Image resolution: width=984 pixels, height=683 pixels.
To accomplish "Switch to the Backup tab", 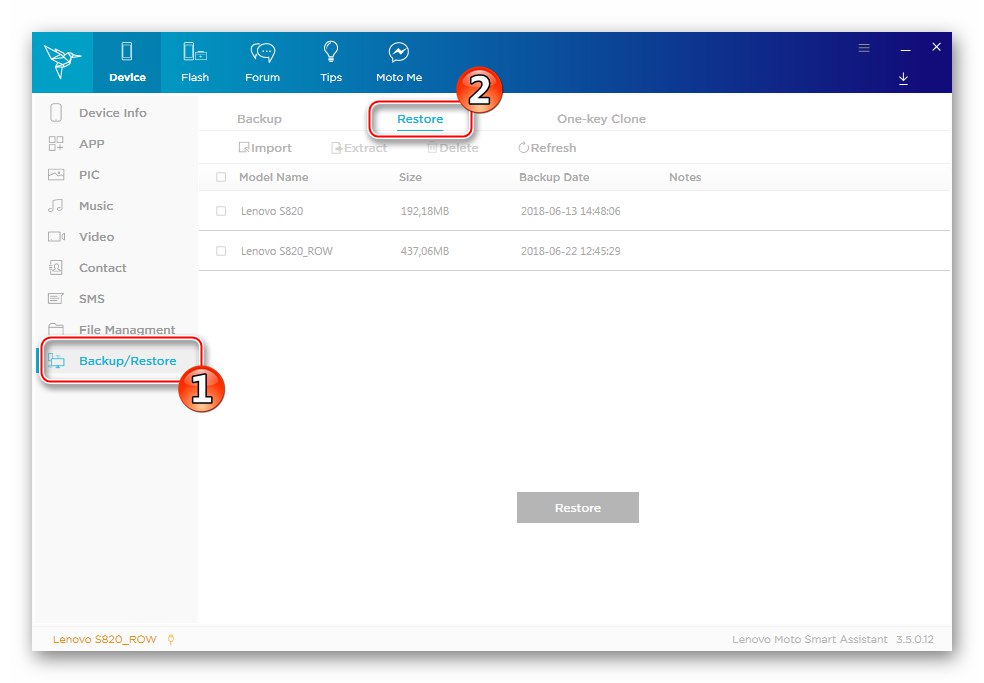I will [x=259, y=118].
